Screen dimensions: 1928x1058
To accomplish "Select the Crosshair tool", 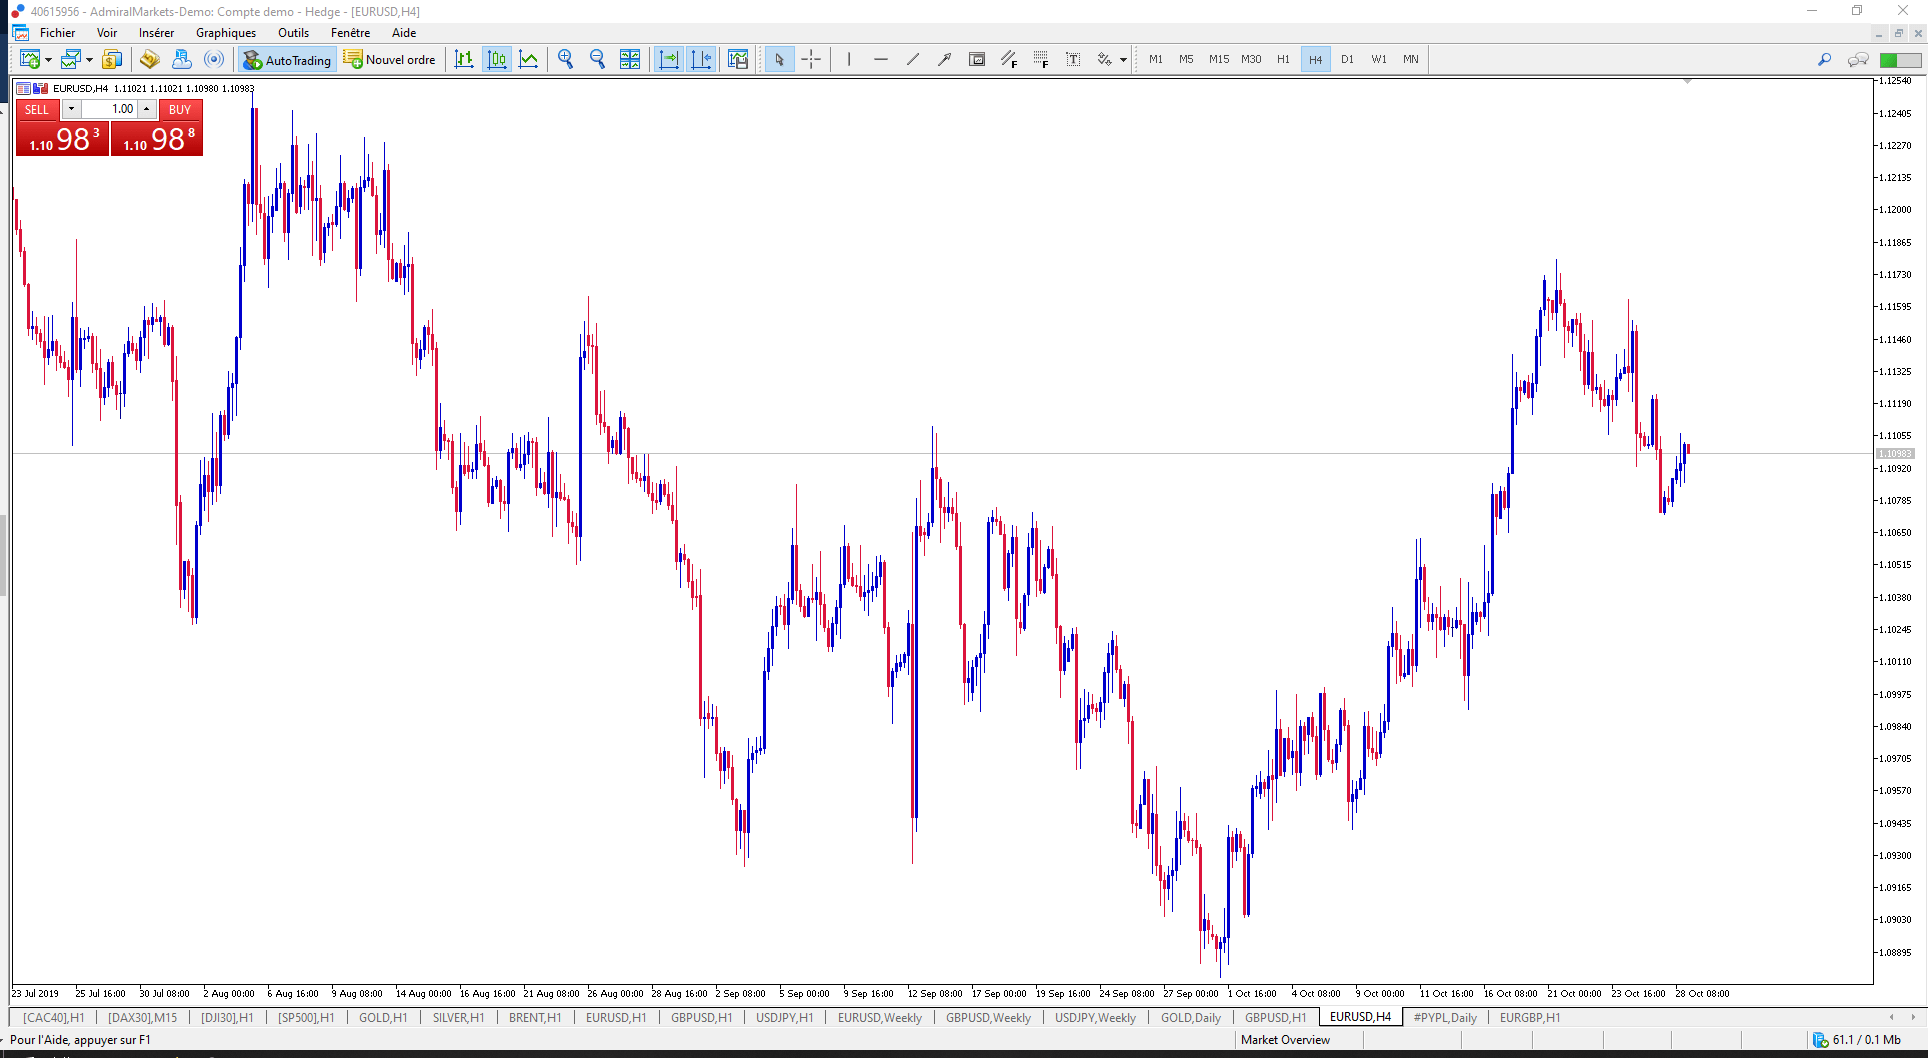I will [811, 59].
